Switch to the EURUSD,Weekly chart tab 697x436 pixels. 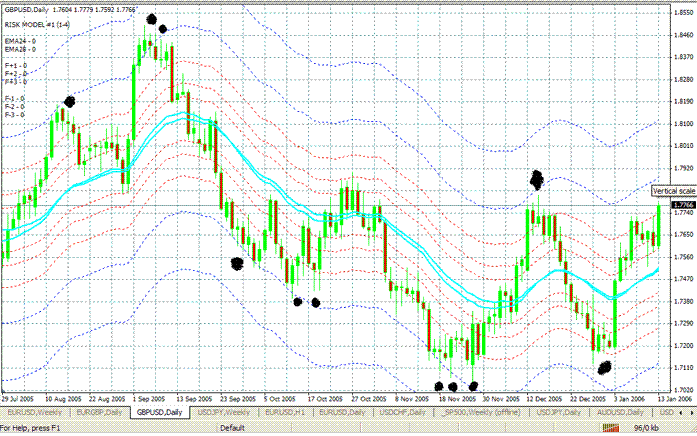(35, 412)
